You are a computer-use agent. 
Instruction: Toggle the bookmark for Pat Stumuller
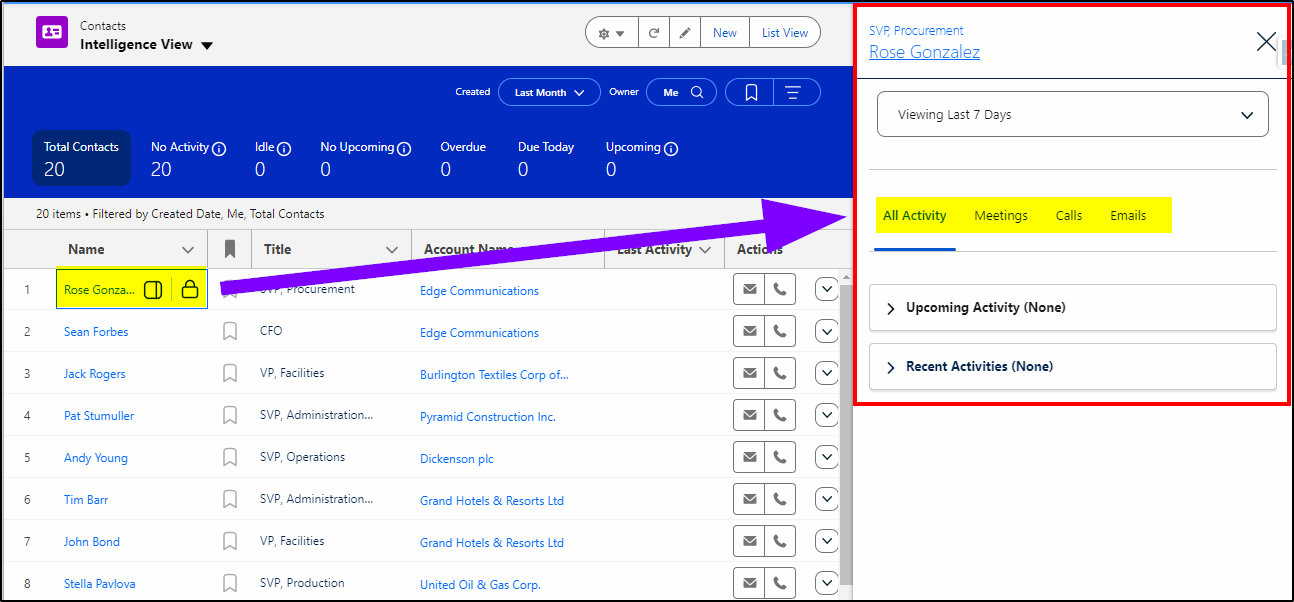point(230,415)
